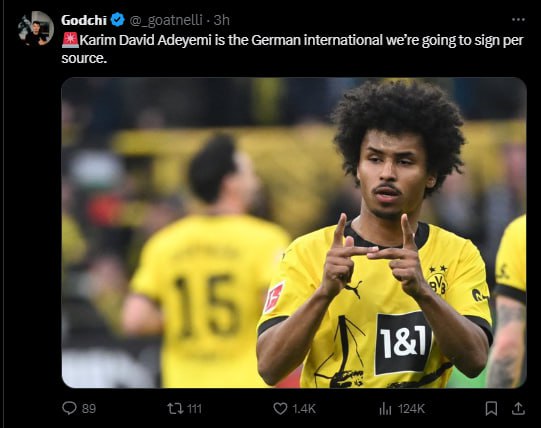
Task: Open the three-dot more options menu
Action: (518, 20)
